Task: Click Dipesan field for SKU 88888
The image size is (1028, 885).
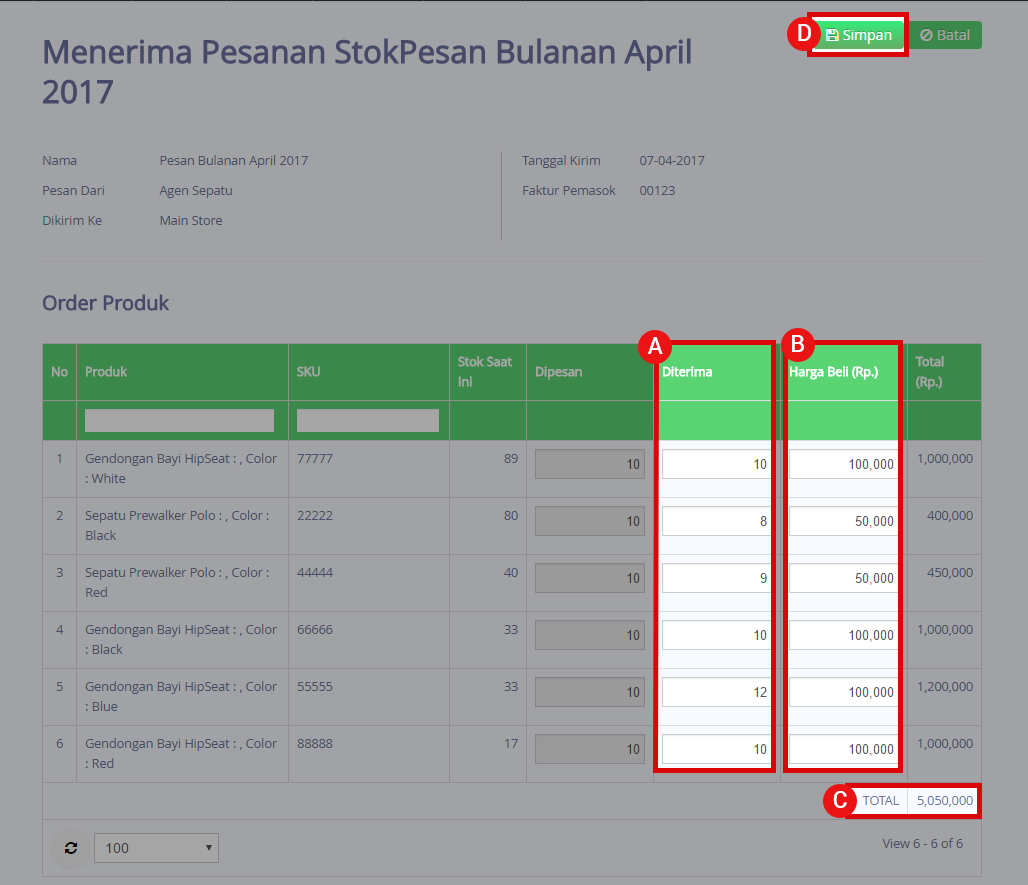Action: tap(589, 749)
